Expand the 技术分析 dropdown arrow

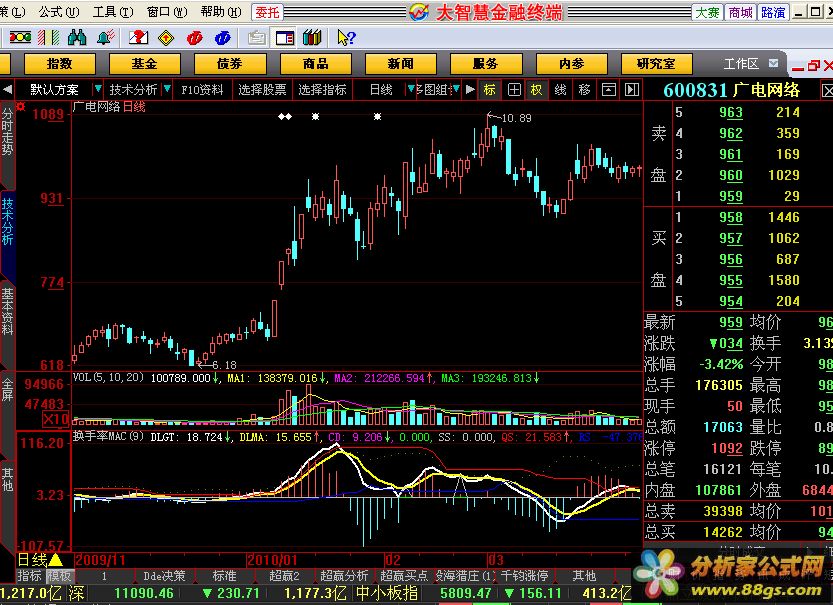coord(167,89)
